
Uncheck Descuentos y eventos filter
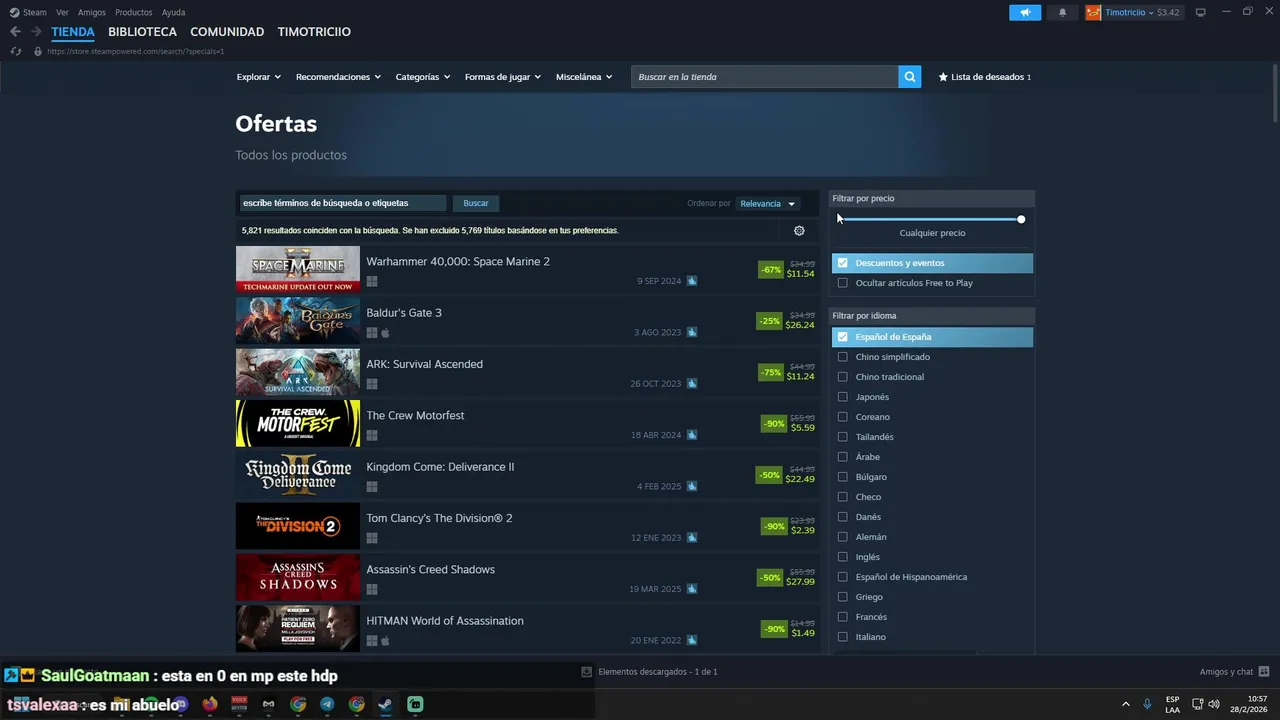pos(843,263)
